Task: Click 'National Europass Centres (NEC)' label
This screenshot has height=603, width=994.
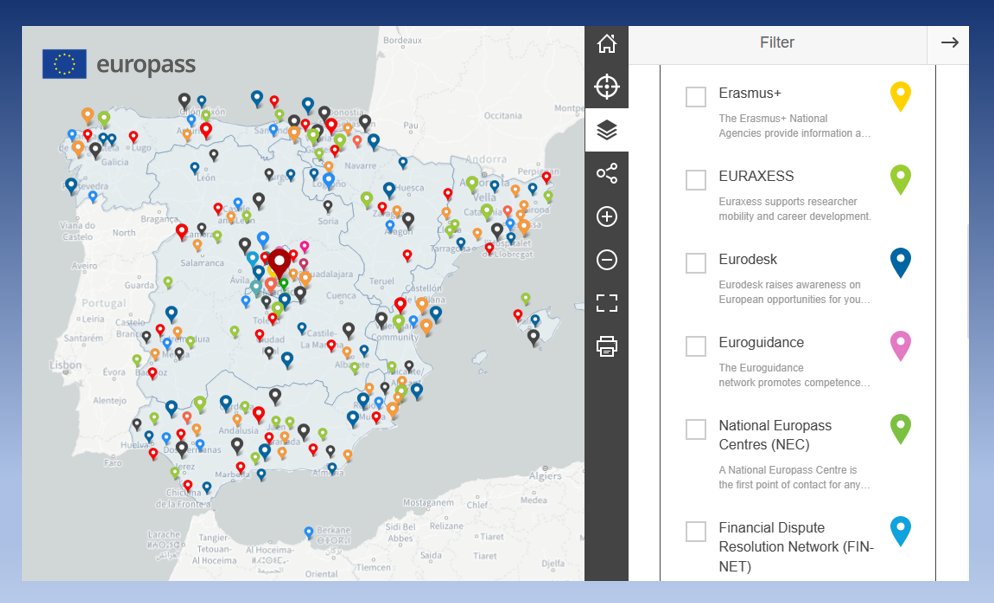Action: pyautogui.click(x=775, y=435)
